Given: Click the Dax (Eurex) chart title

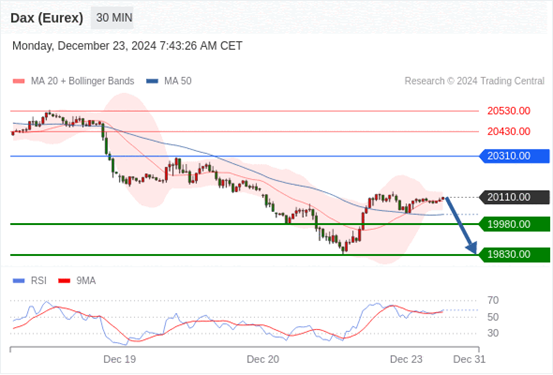Looking at the screenshot, I should pyautogui.click(x=47, y=18).
